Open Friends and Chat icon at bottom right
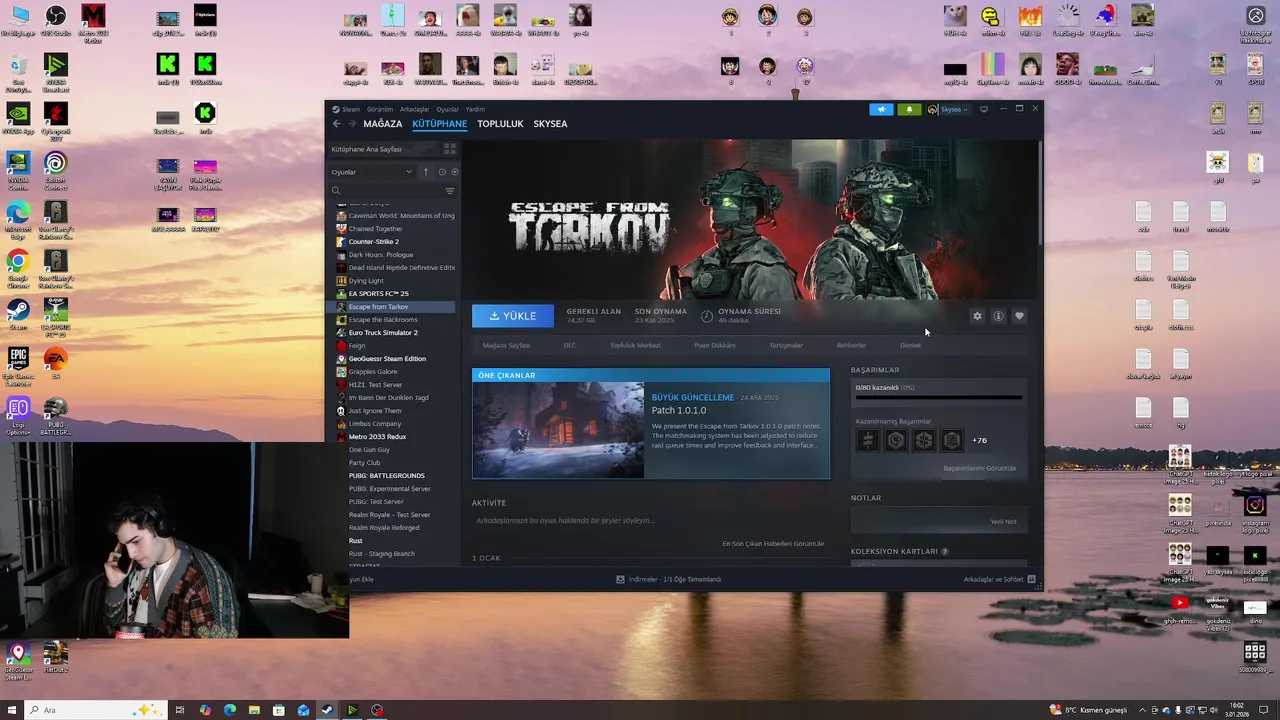This screenshot has width=1280, height=720. (x=1031, y=579)
